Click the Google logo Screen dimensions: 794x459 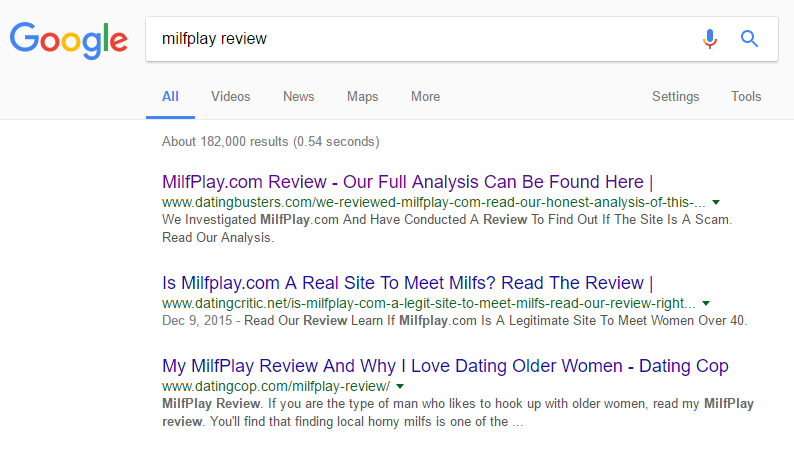69,40
